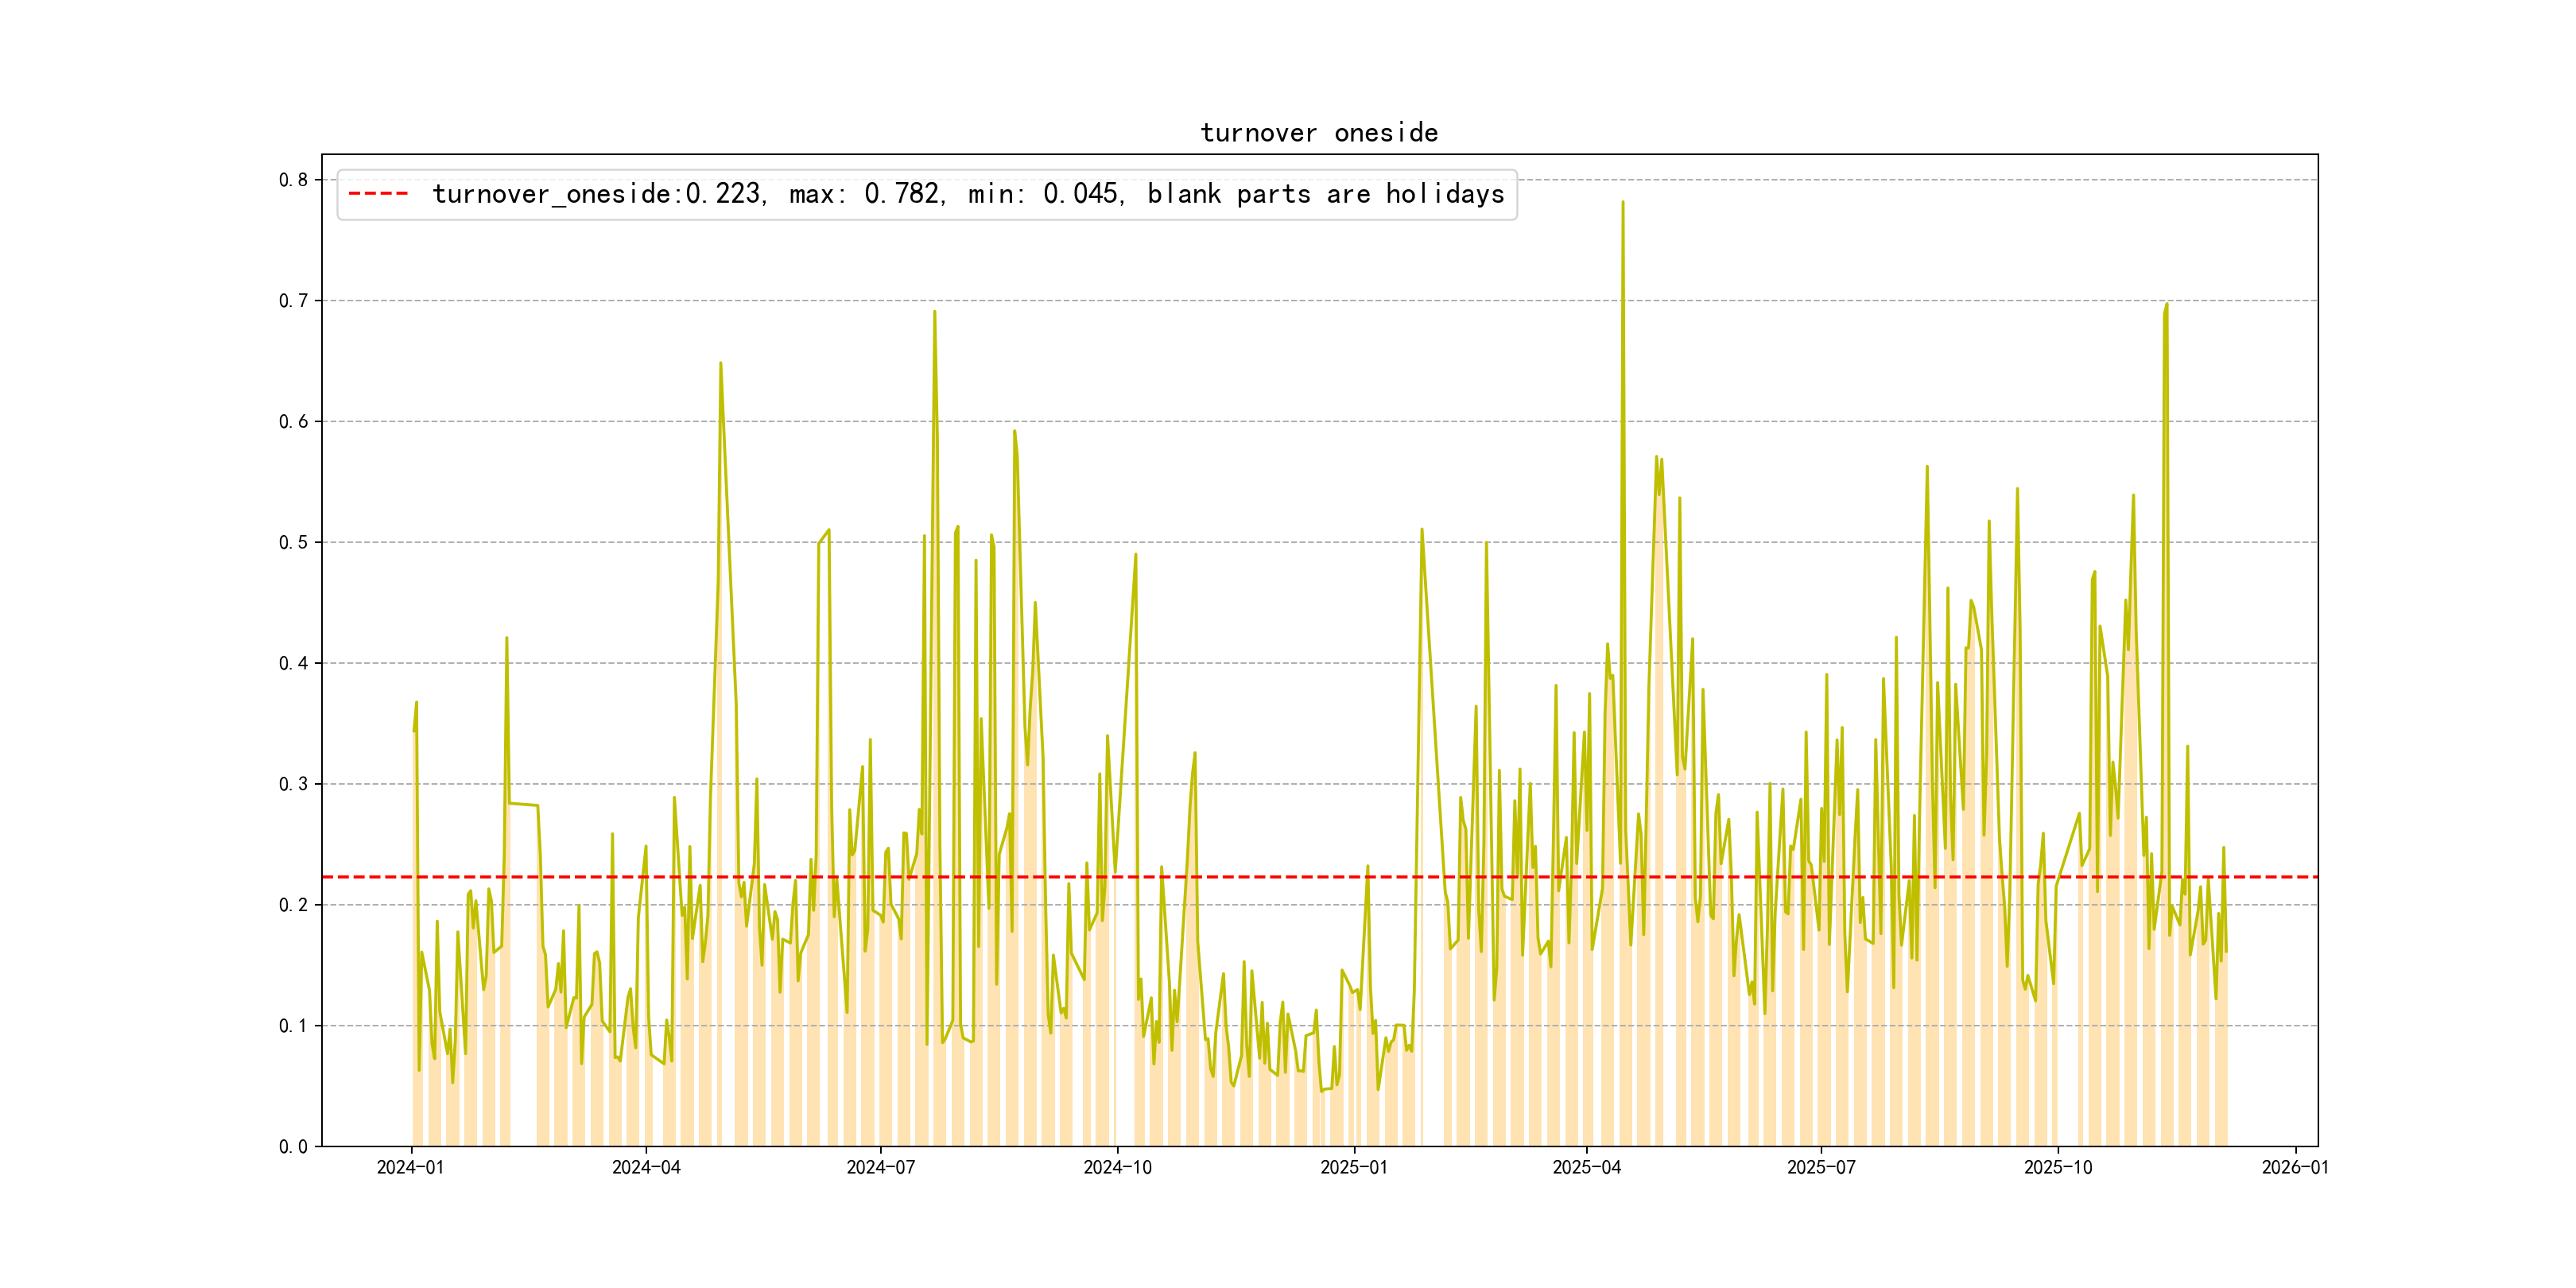2576x1288 pixels.
Task: Click the 0.0 y-axis tick label
Action: point(293,1147)
